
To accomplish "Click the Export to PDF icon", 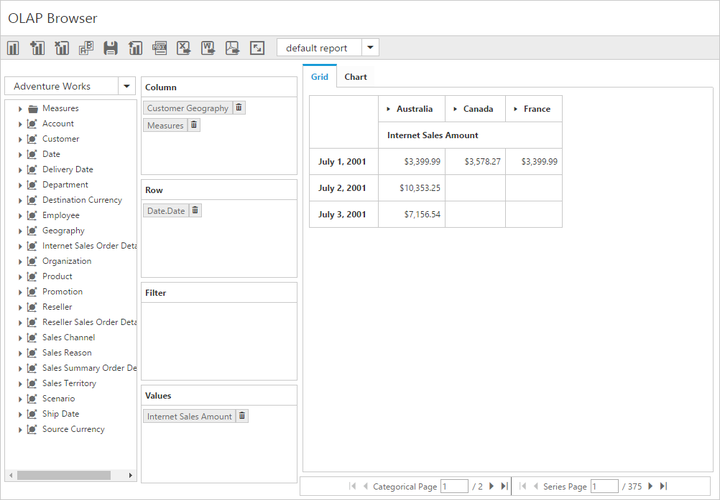I will [x=232, y=48].
